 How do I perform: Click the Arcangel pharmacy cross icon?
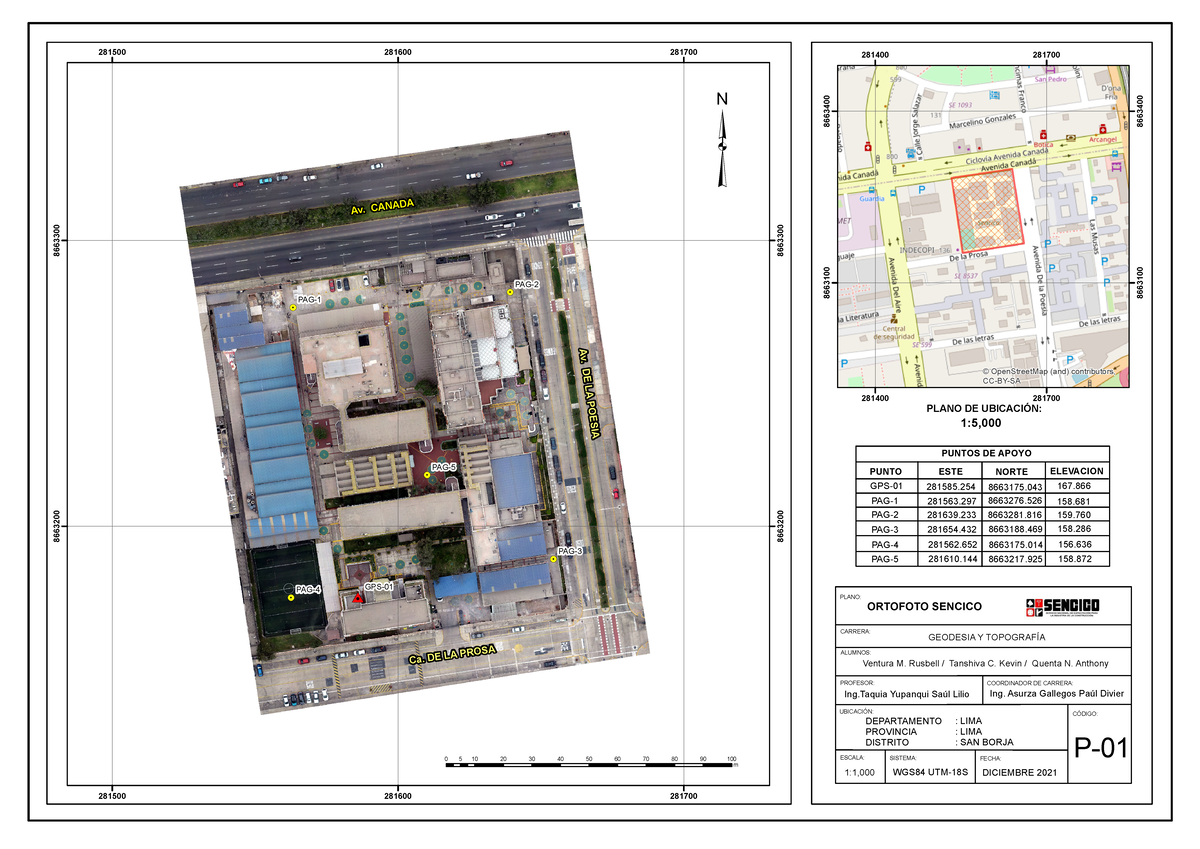(1102, 128)
